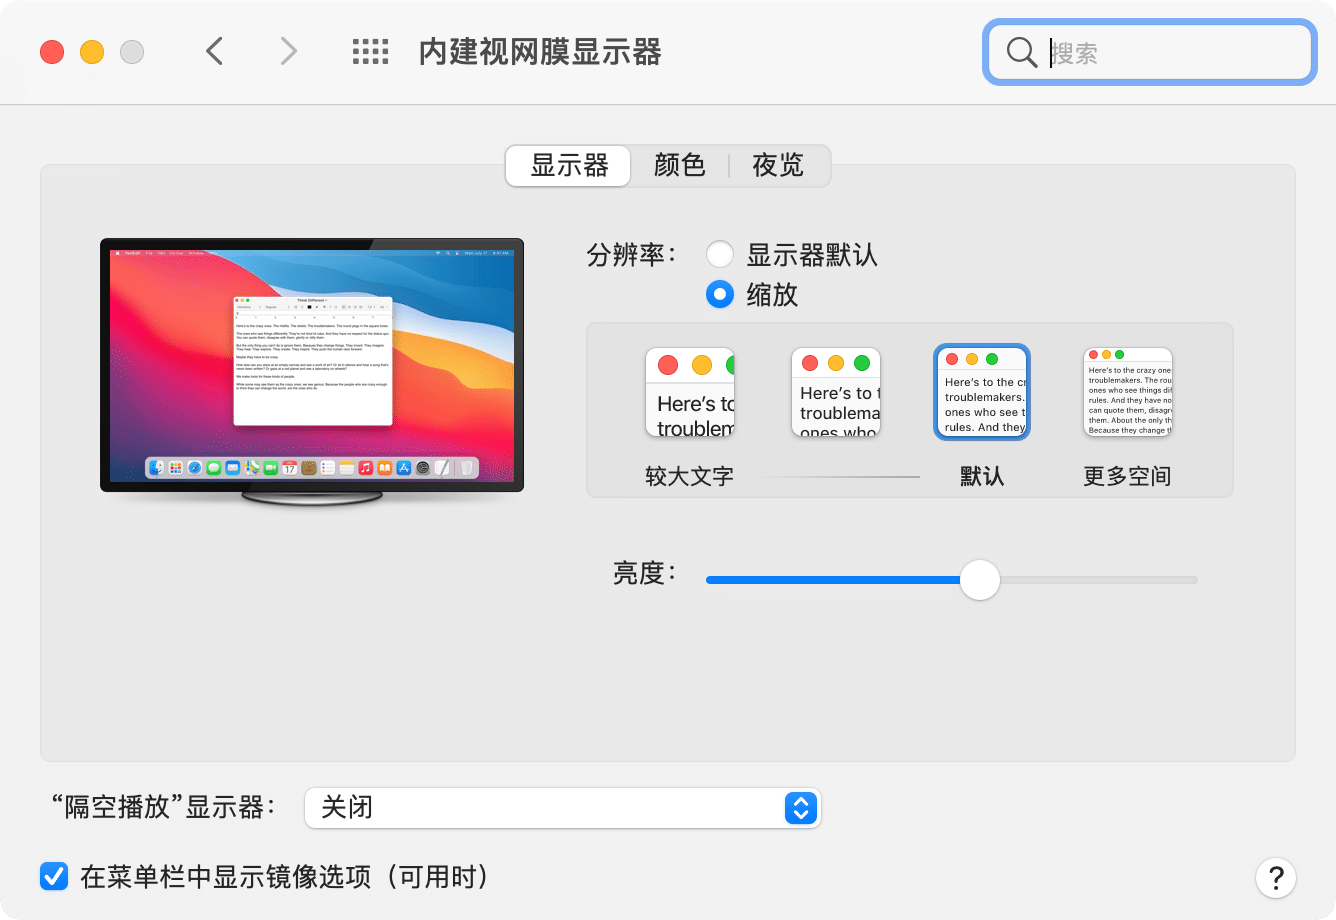
Task: Click the 默认 label under the thumbnail
Action: pyautogui.click(x=982, y=476)
